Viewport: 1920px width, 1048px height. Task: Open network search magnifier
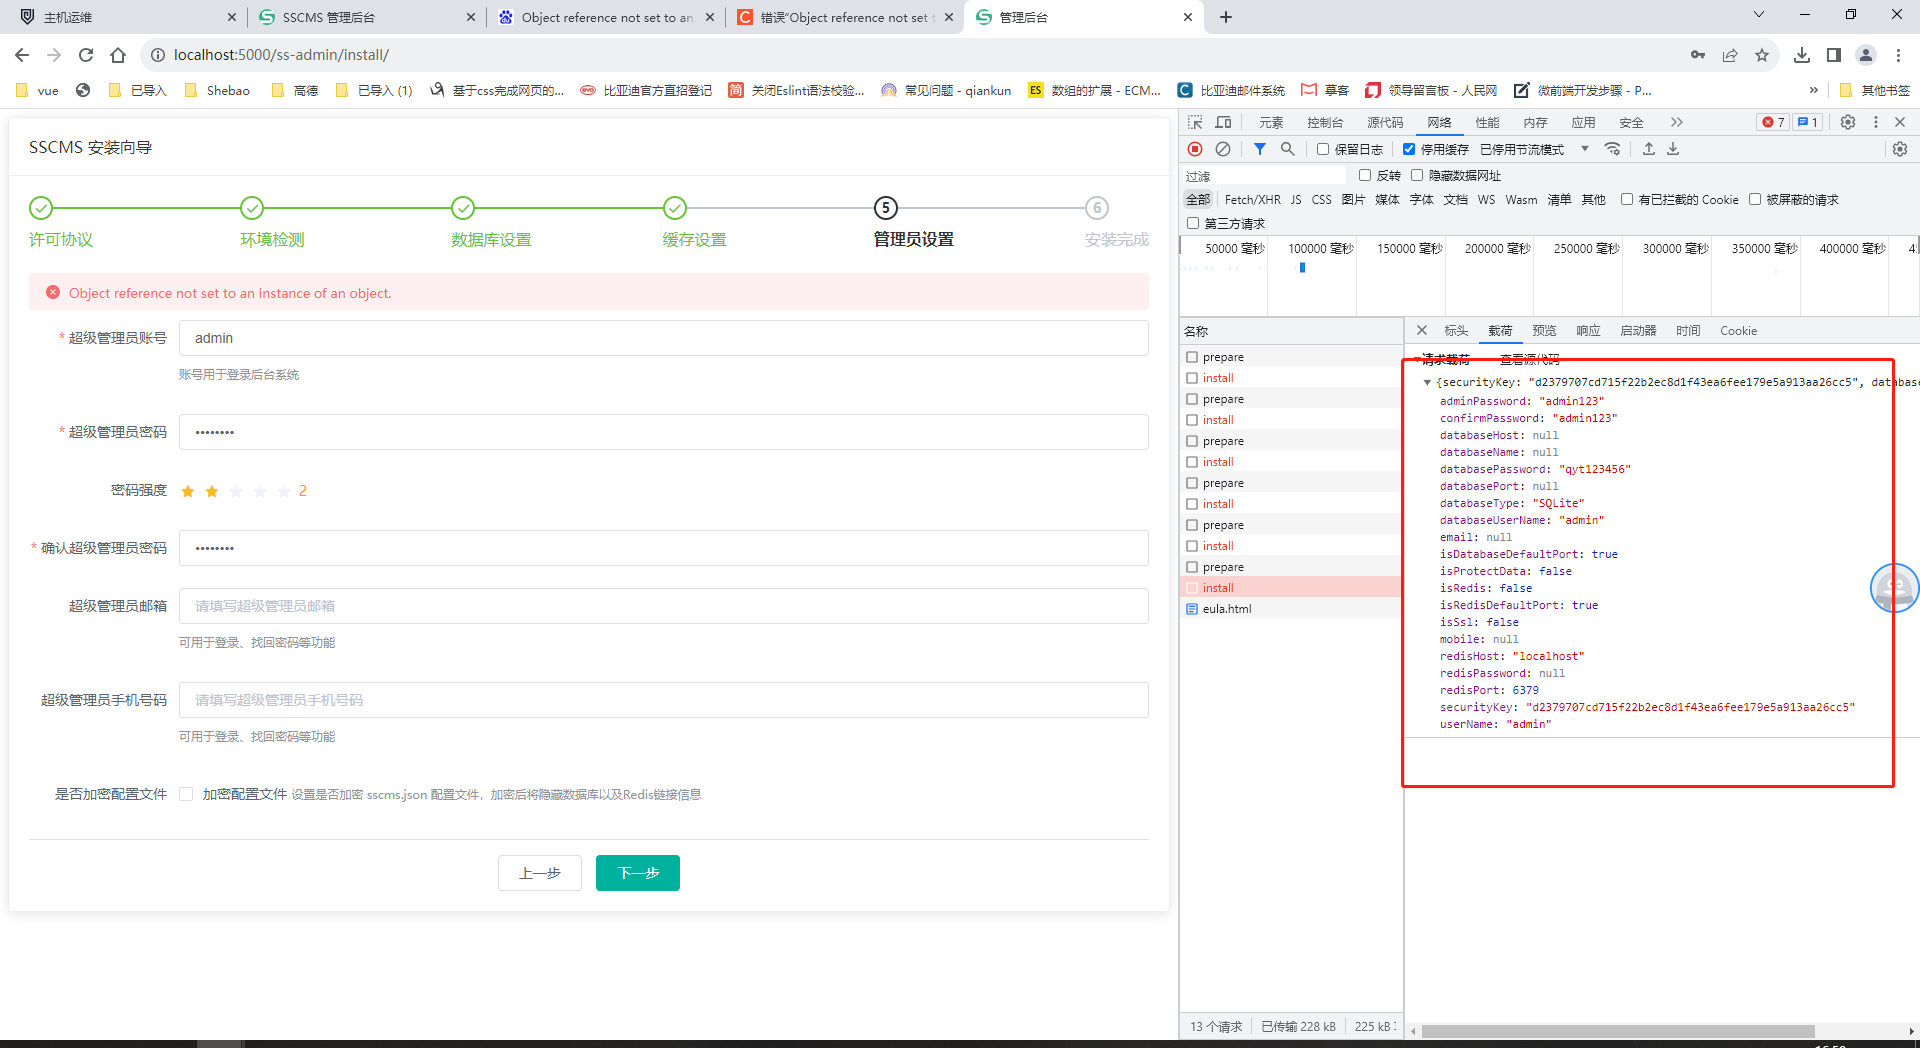click(x=1288, y=149)
